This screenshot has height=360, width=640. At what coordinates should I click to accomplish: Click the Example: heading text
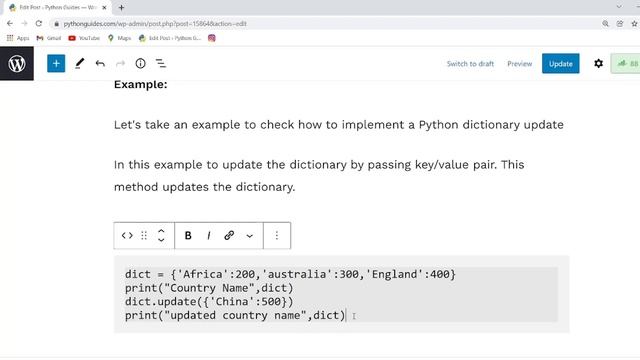140,84
